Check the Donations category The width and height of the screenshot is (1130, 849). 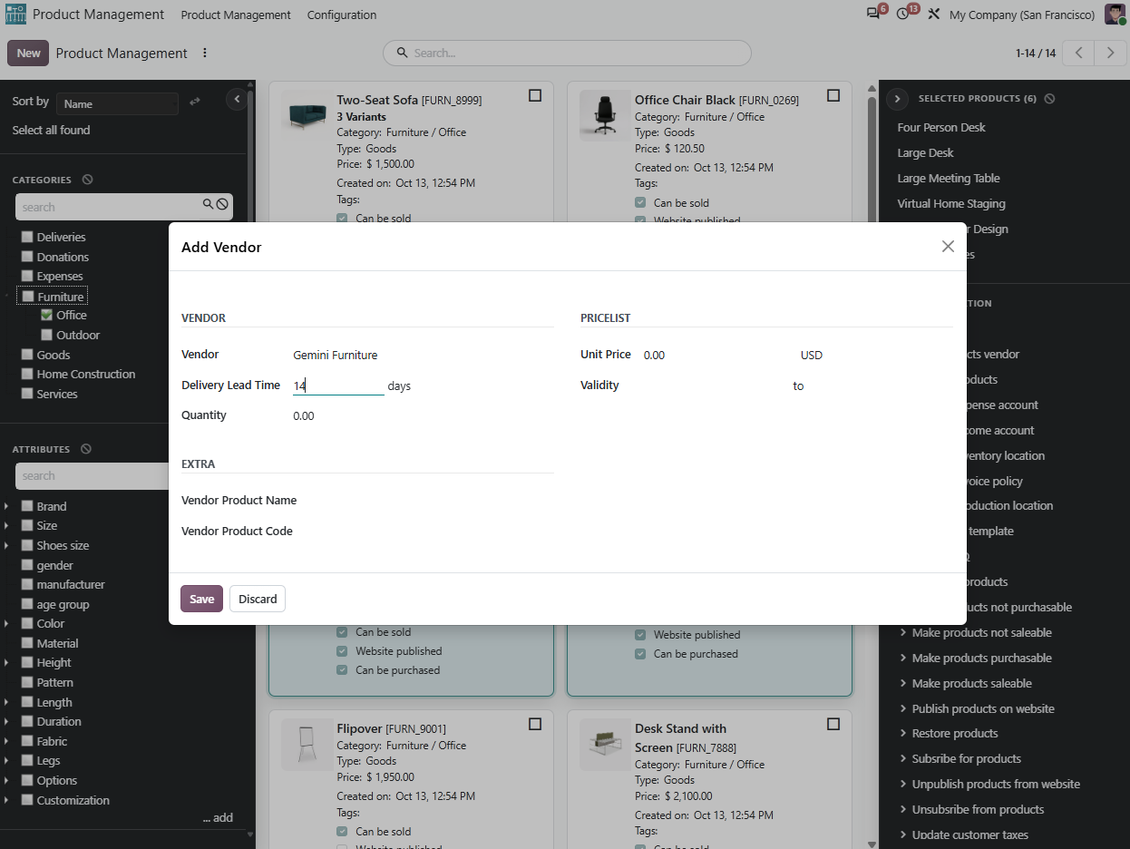coord(27,257)
